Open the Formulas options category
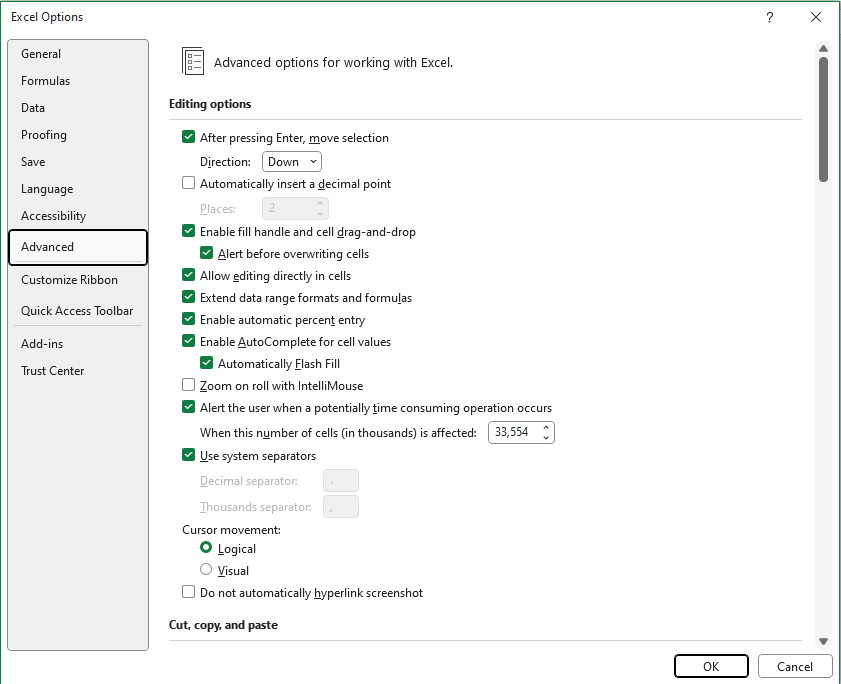This screenshot has height=684, width=841. coord(78,80)
